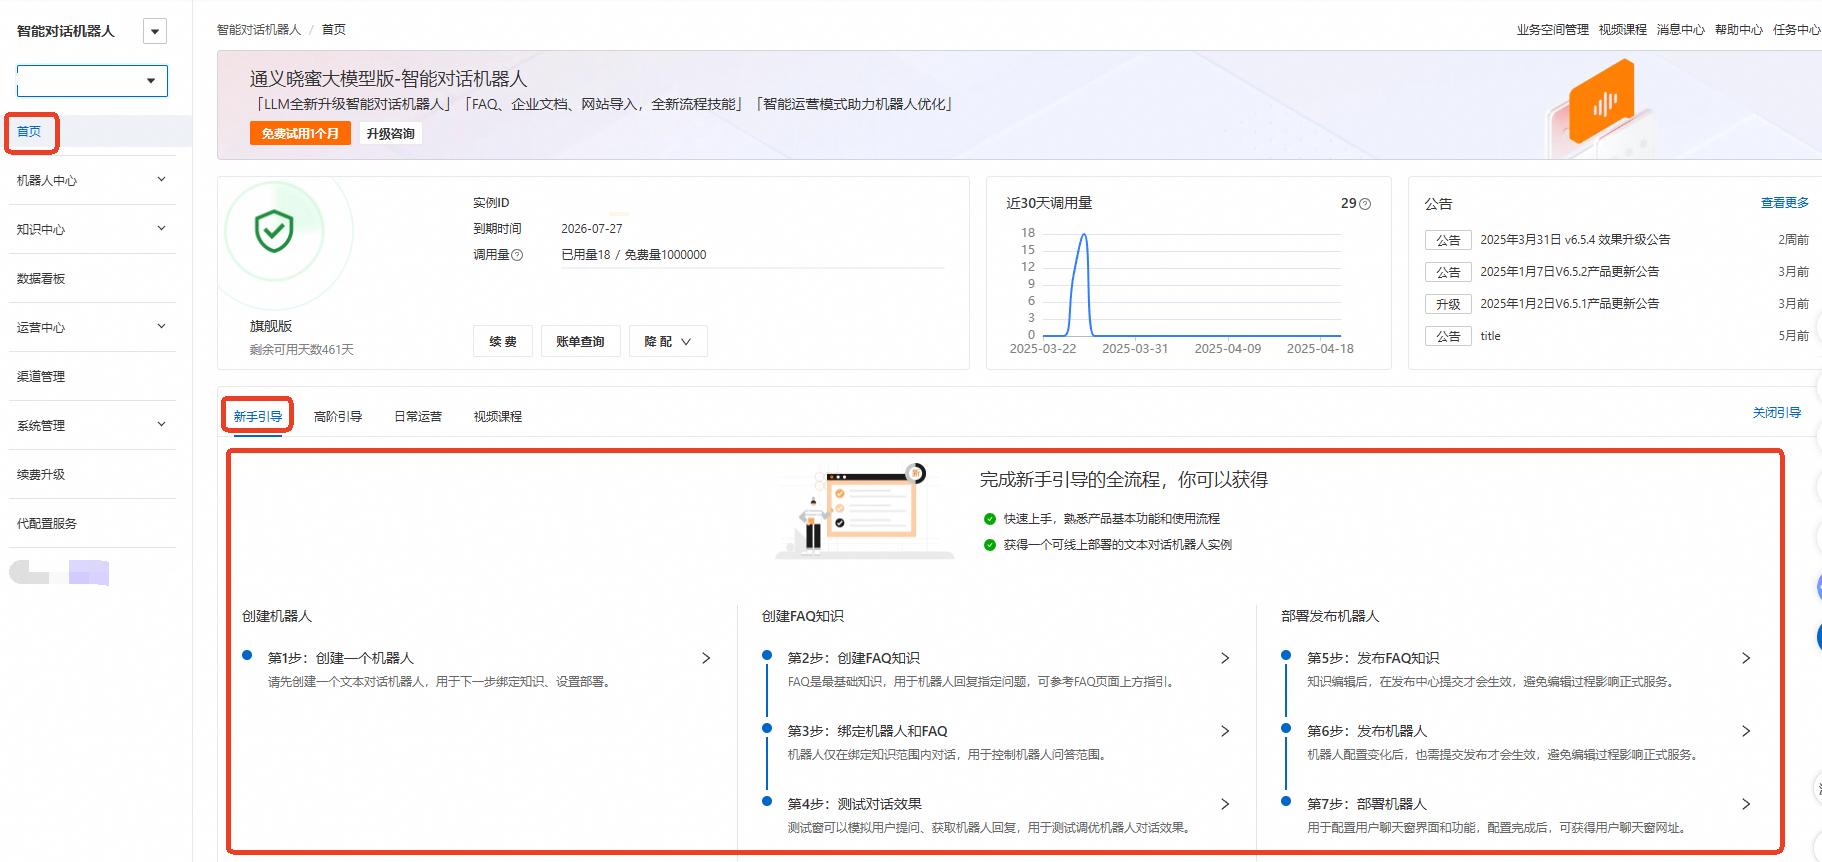This screenshot has height=862, width=1822.
Task: Open step 第2步：创建FAQ知识
Action: [853, 658]
